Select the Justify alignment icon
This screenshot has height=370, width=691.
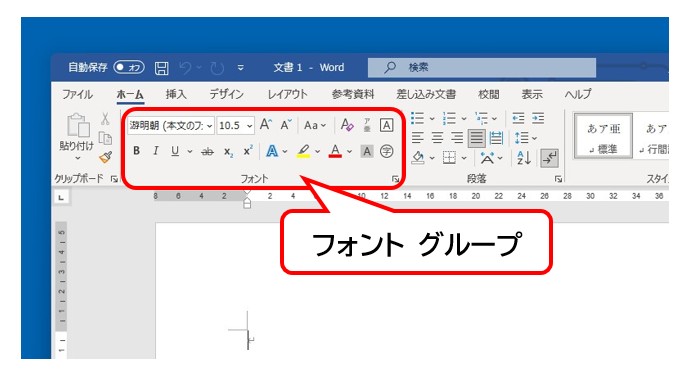click(476, 138)
